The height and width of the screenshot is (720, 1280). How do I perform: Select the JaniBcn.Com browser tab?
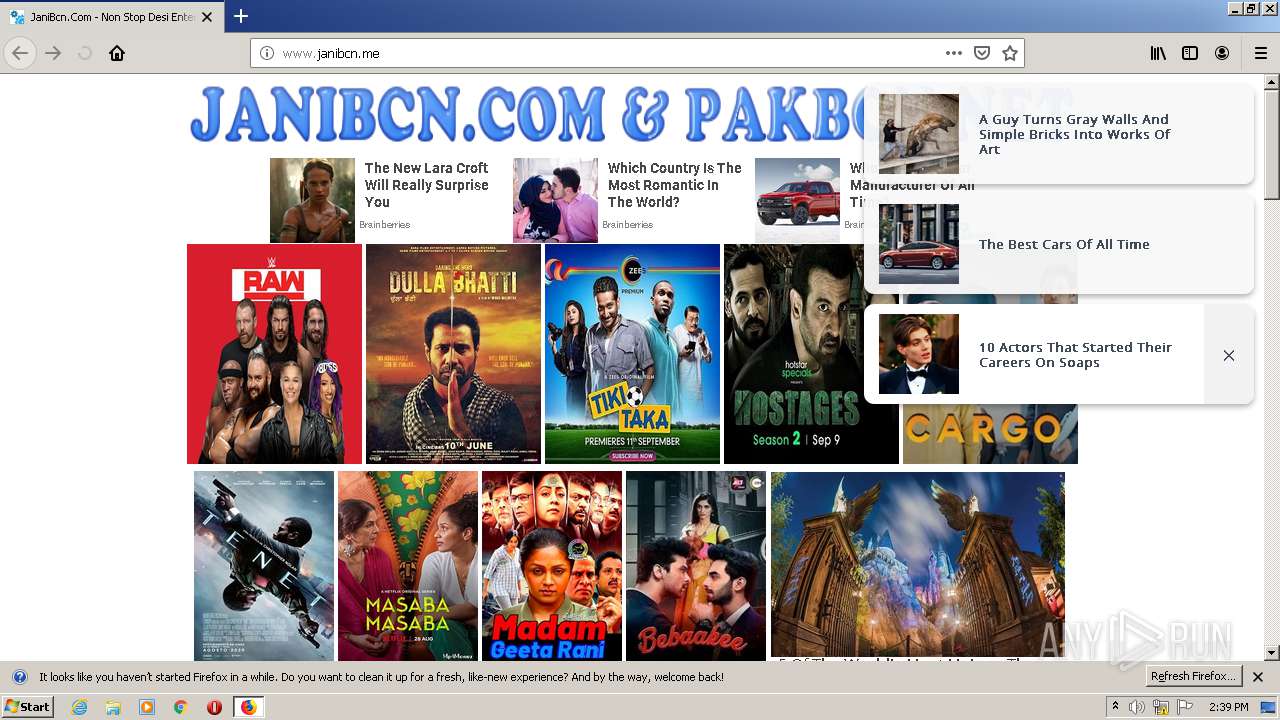pos(111,17)
